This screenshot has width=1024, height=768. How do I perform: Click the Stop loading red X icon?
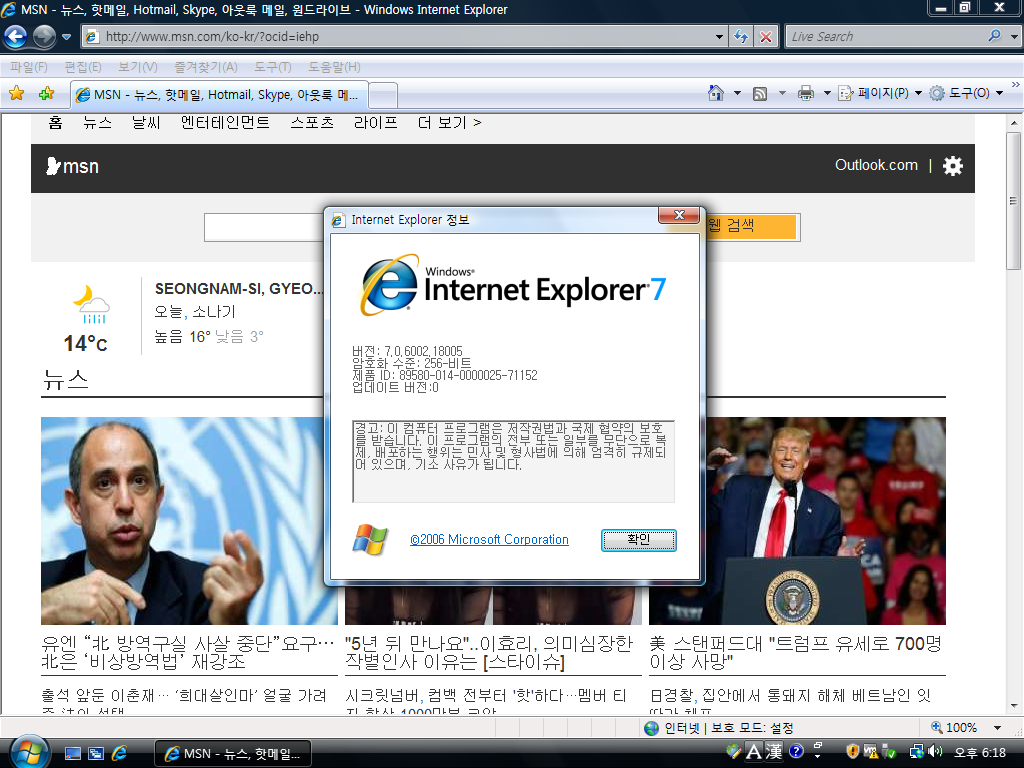click(x=765, y=37)
